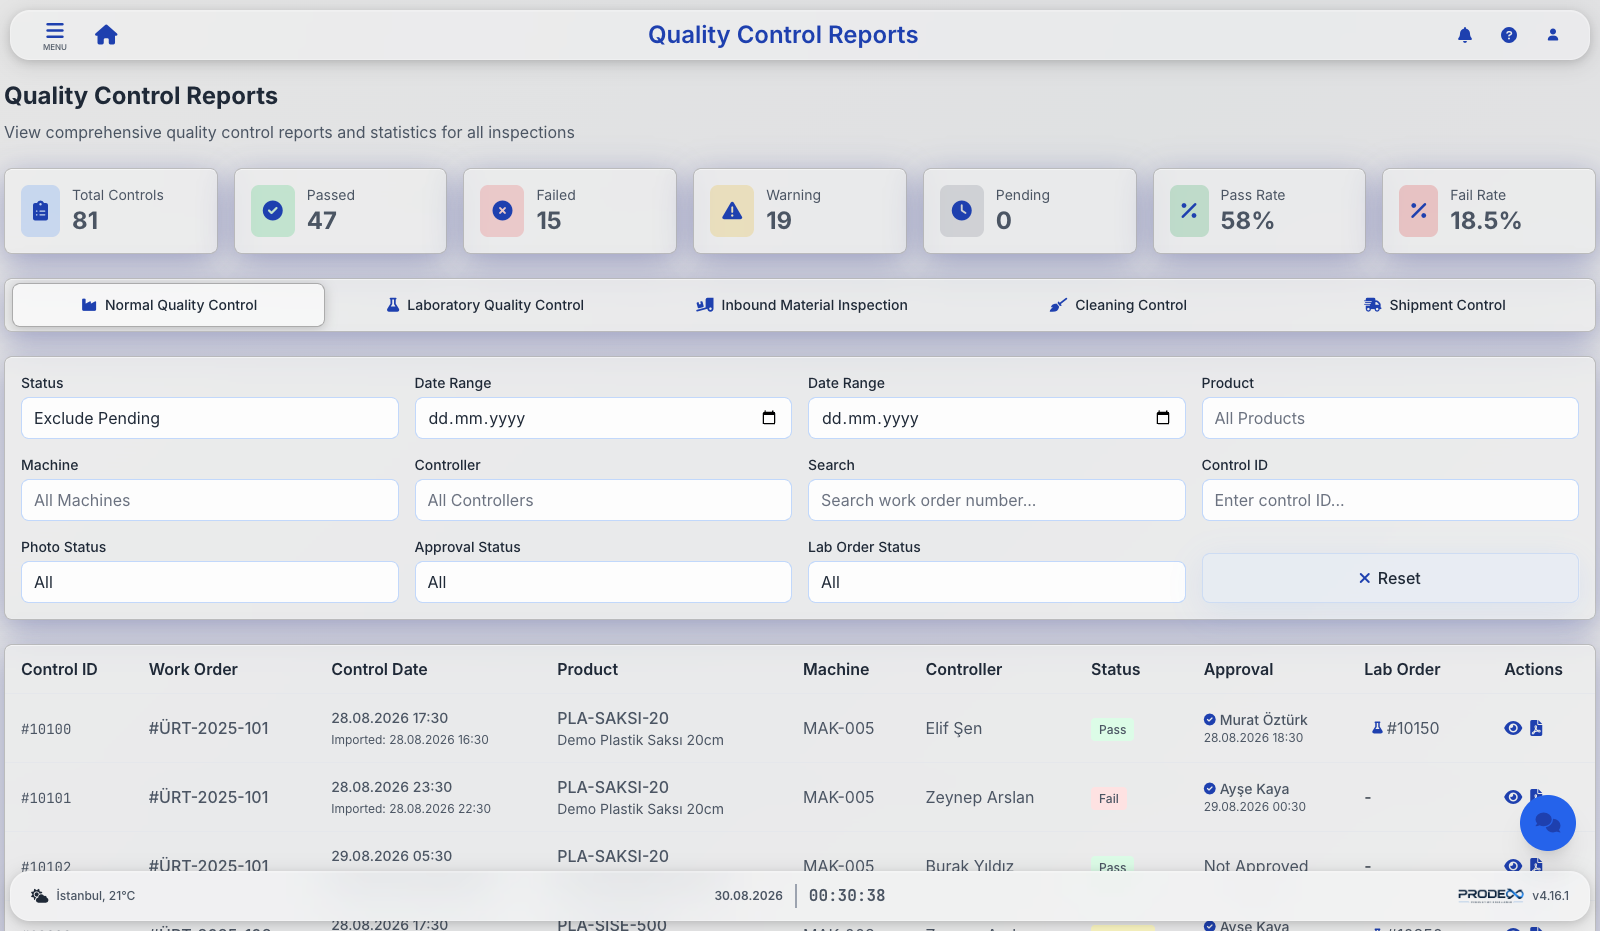Open the help question mark icon
The width and height of the screenshot is (1600, 931).
(x=1509, y=35)
